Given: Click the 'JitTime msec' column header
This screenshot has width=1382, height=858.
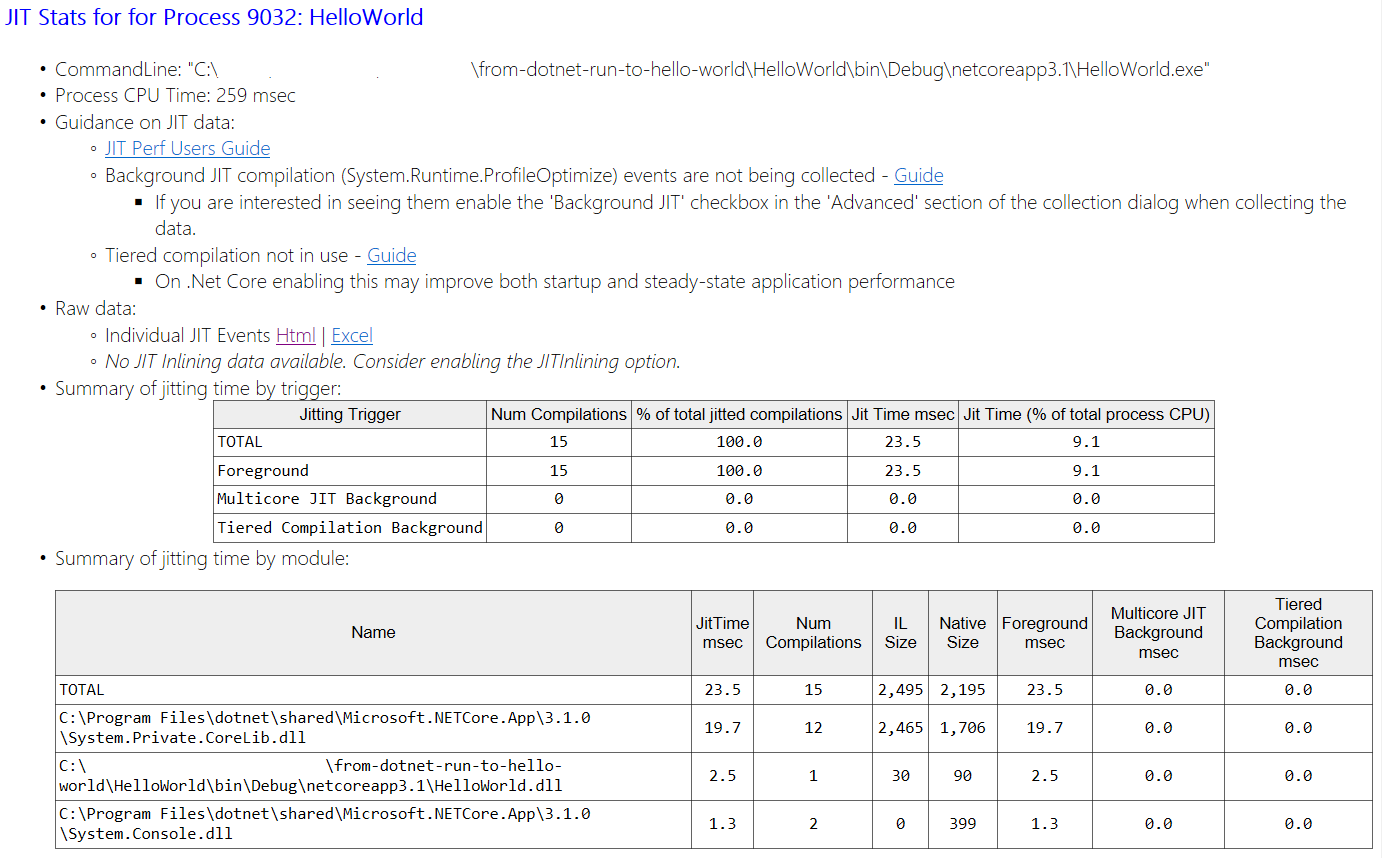Looking at the screenshot, I should (722, 632).
